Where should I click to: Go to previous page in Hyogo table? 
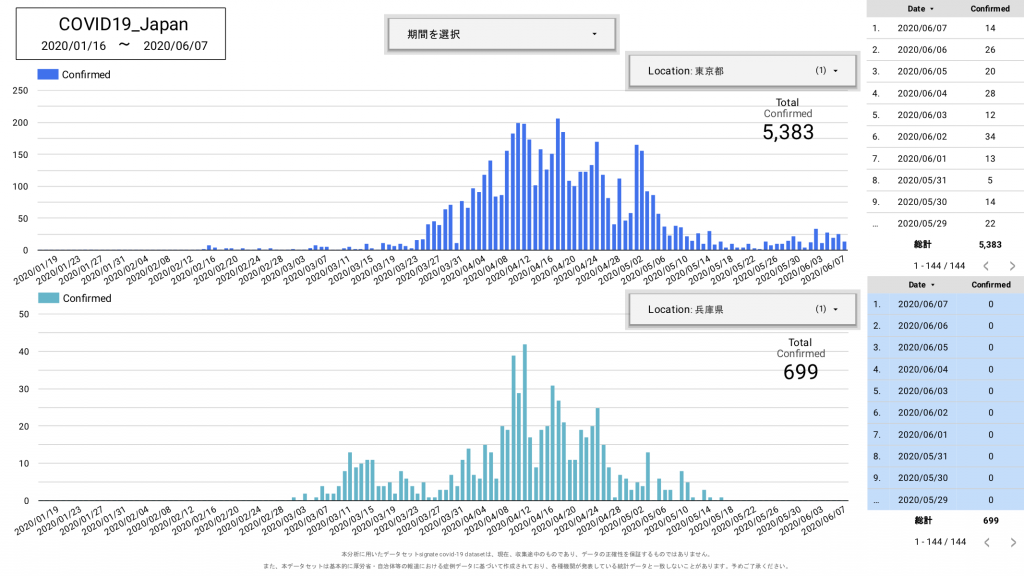point(984,542)
